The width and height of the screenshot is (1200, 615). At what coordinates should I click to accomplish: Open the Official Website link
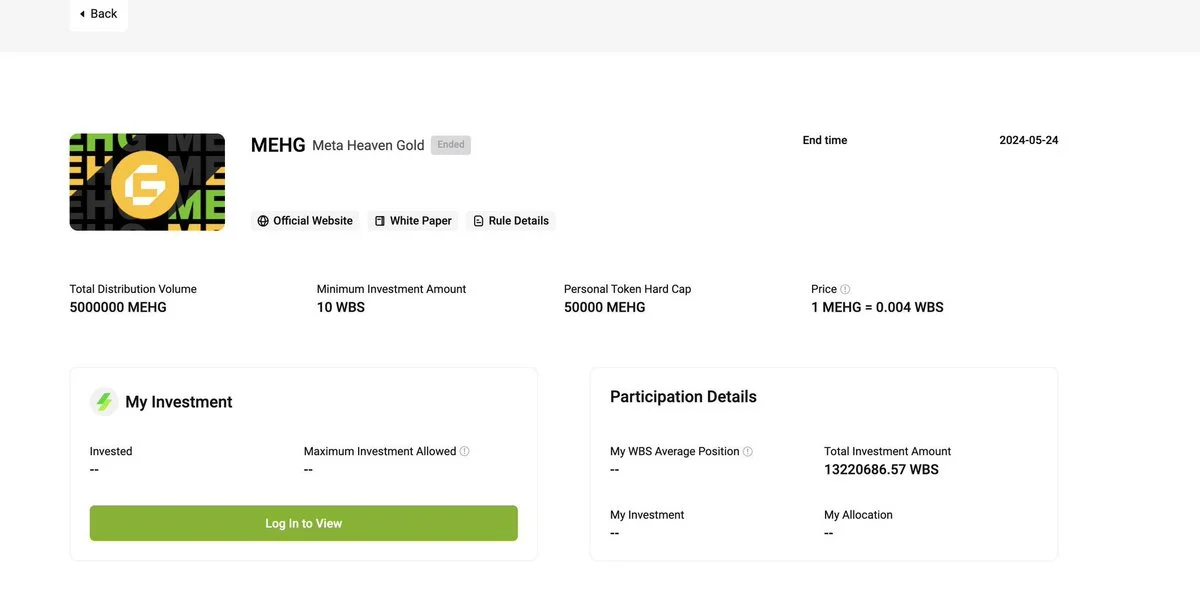[305, 221]
